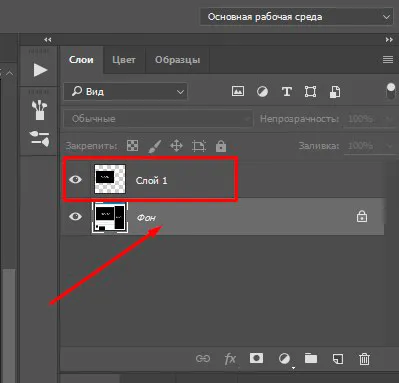Open the Brush Settings sliders icon
The height and width of the screenshot is (383, 399).
tap(39, 138)
